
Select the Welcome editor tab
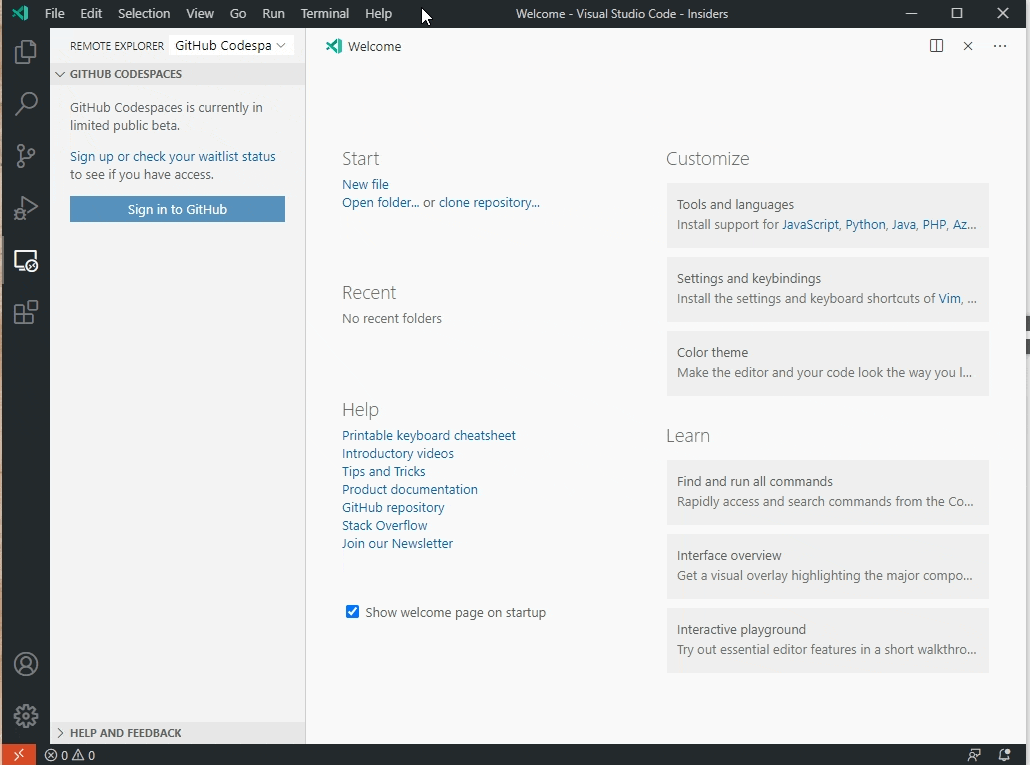point(363,46)
